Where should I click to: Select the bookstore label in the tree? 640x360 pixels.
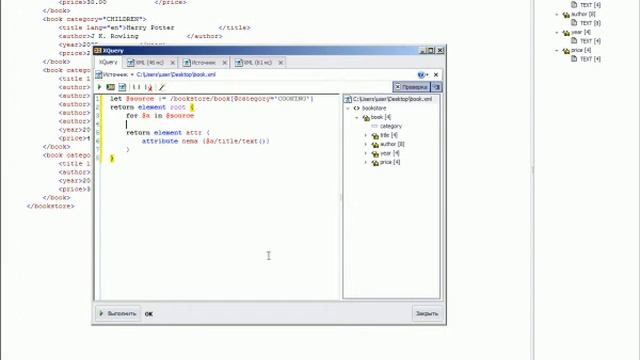[x=374, y=108]
